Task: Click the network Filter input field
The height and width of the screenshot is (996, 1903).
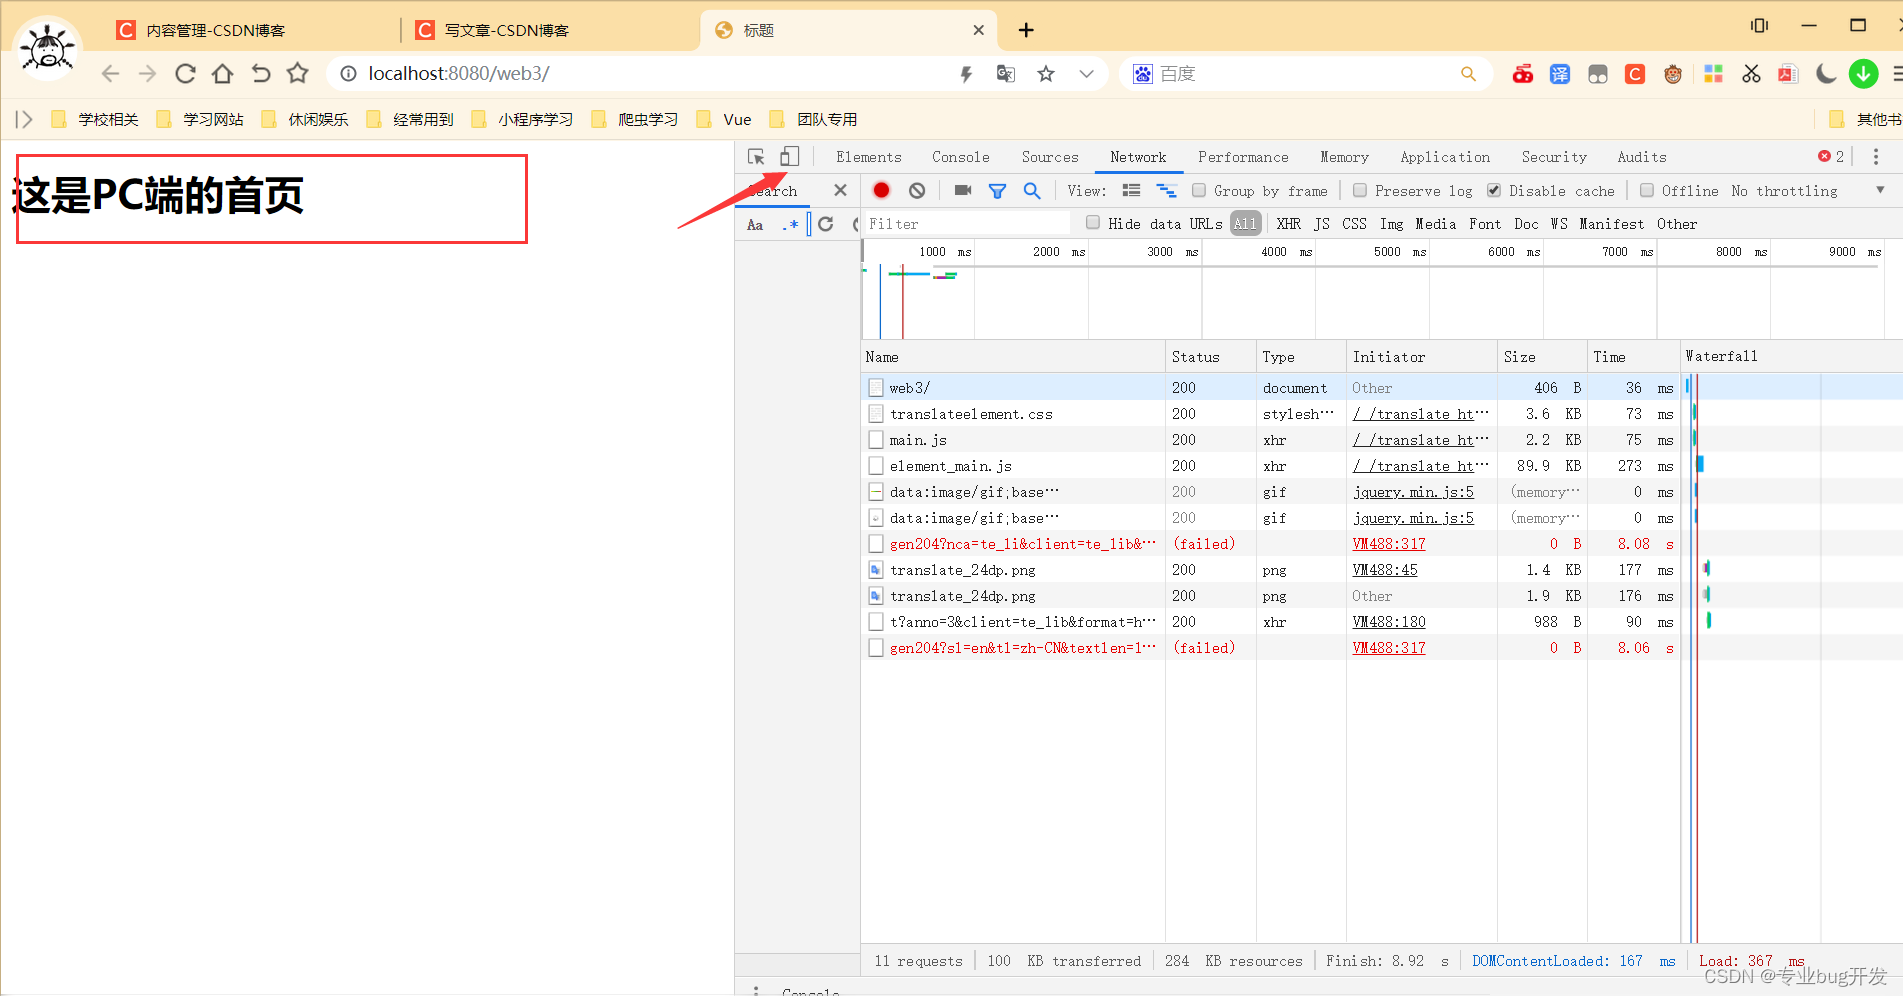Action: [966, 224]
